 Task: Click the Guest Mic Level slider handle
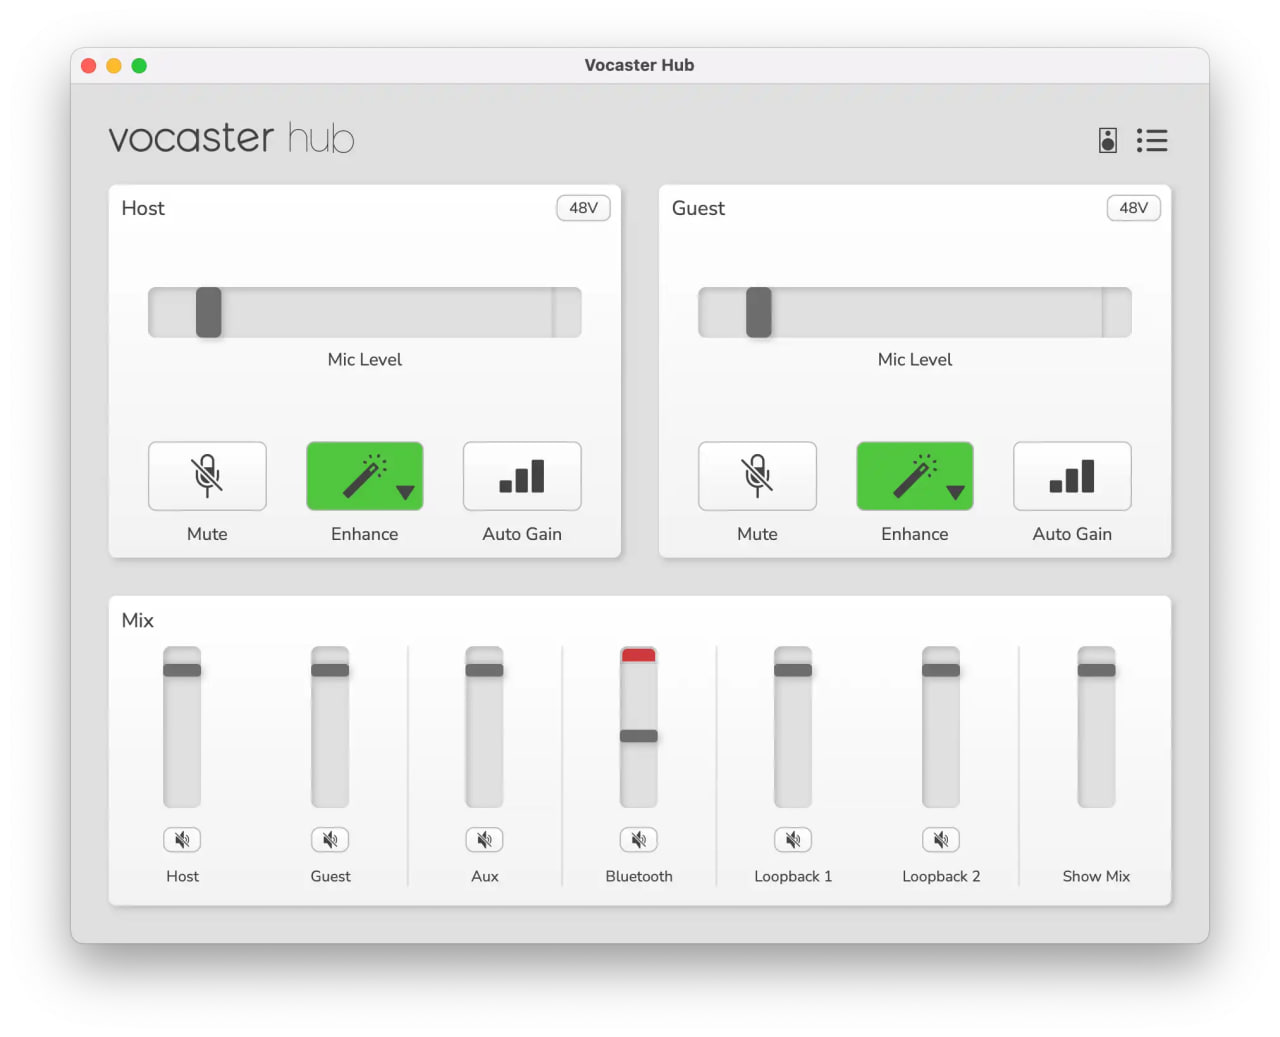click(x=759, y=312)
